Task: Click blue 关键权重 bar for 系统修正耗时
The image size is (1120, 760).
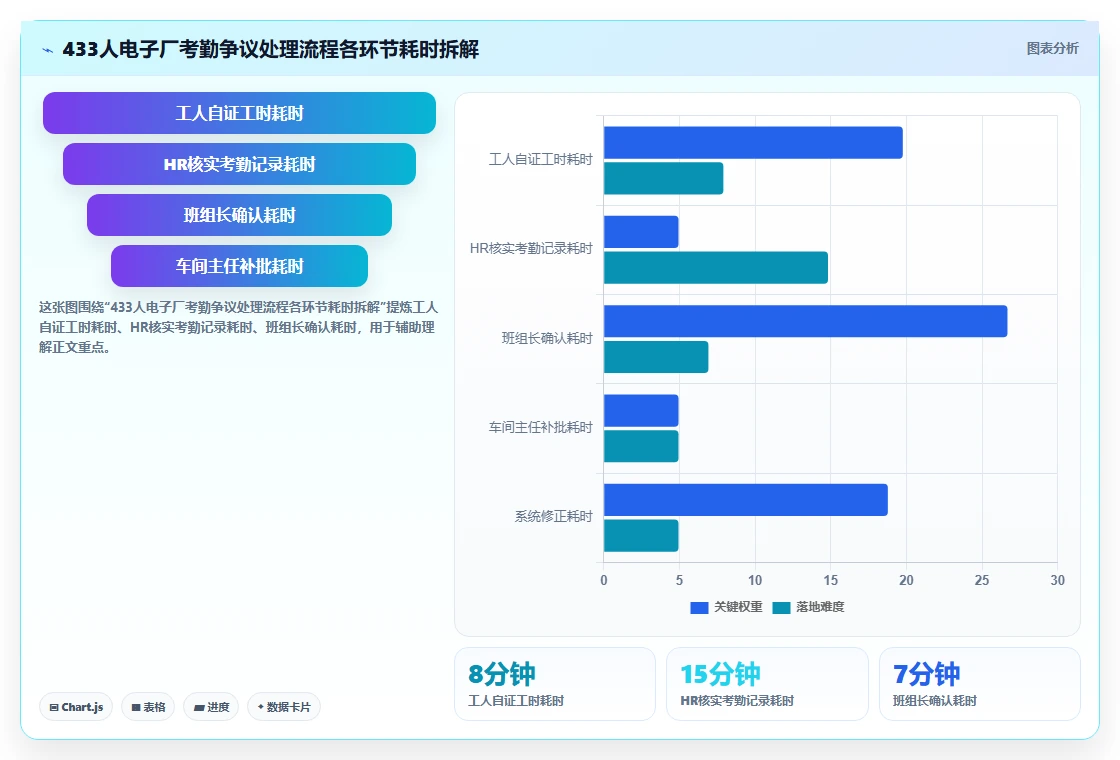Action: pos(746,500)
